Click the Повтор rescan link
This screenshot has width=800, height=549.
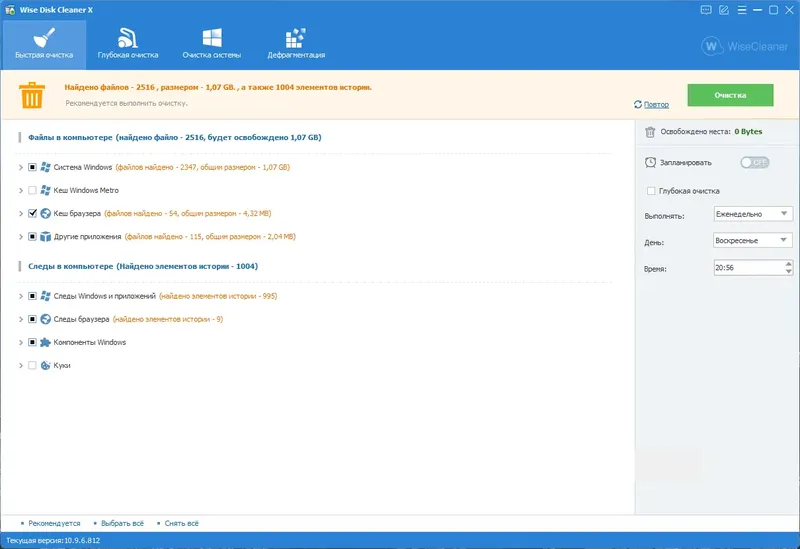point(656,105)
